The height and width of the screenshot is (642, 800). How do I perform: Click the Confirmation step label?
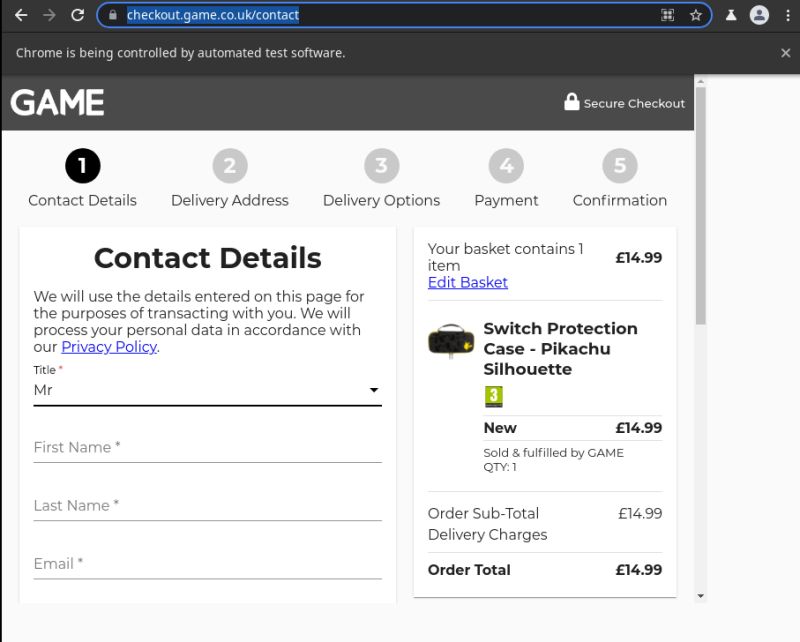click(x=620, y=201)
